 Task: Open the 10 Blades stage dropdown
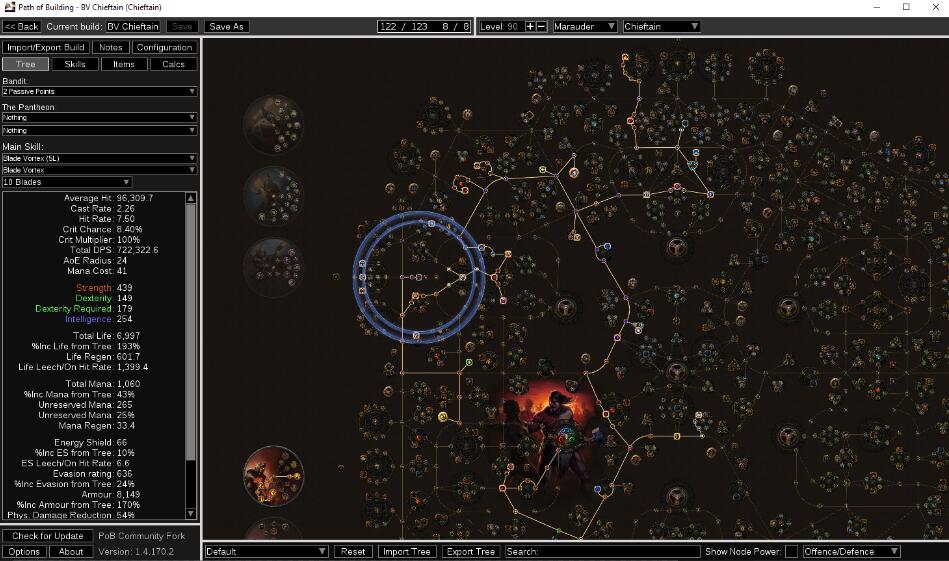67,182
